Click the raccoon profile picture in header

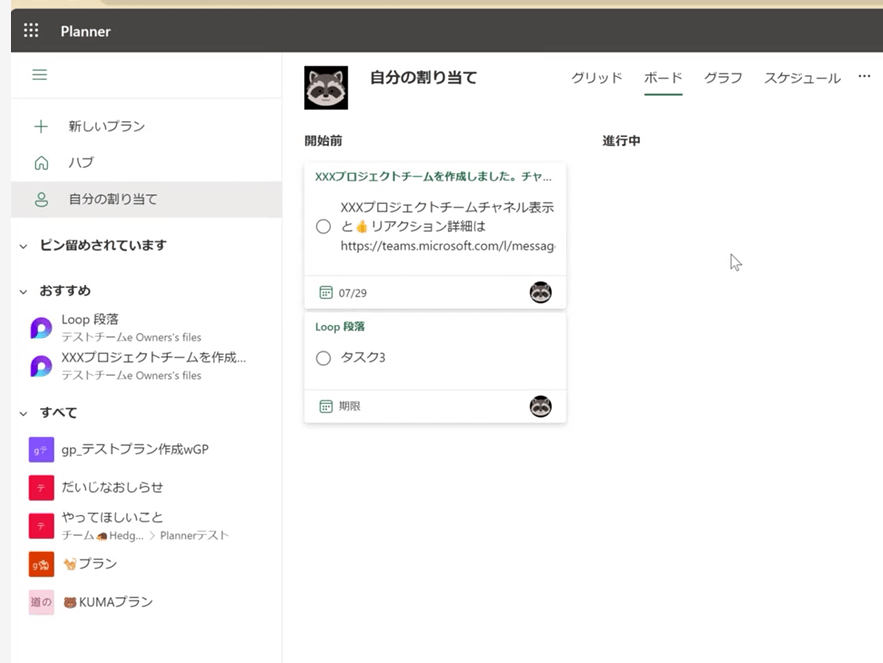click(326, 88)
